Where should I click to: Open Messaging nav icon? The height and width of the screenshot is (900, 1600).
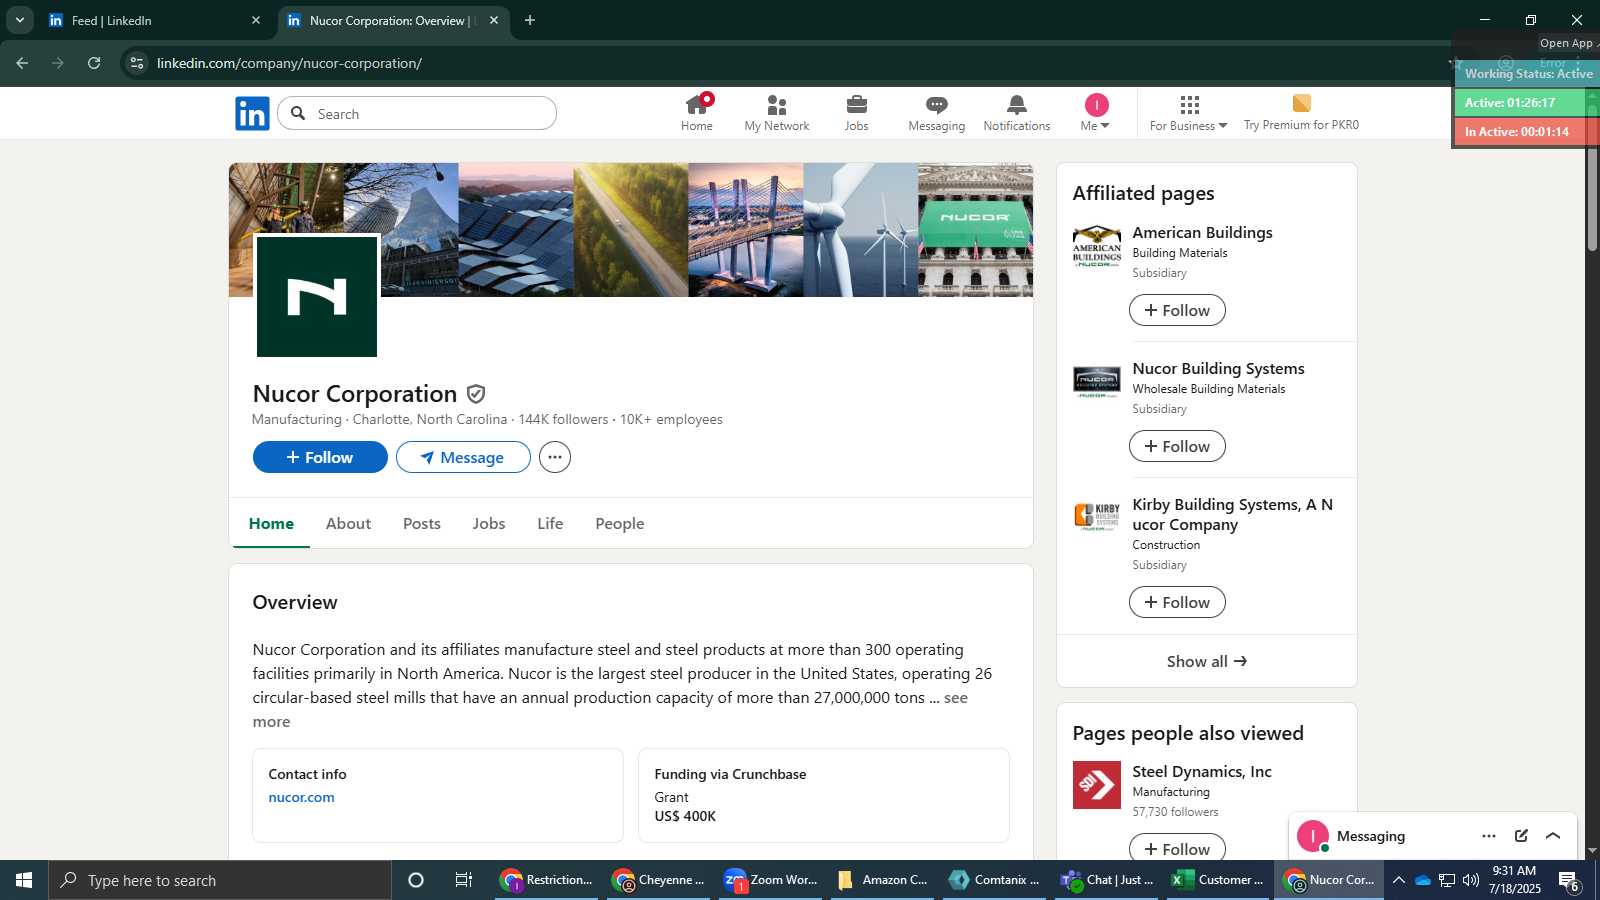[x=937, y=113]
